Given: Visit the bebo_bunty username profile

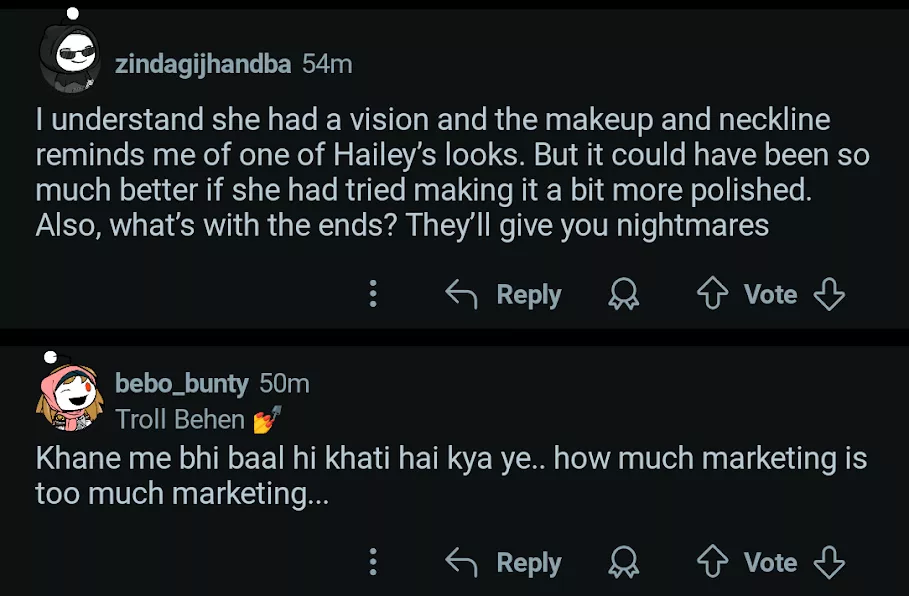Looking at the screenshot, I should (x=182, y=383).
